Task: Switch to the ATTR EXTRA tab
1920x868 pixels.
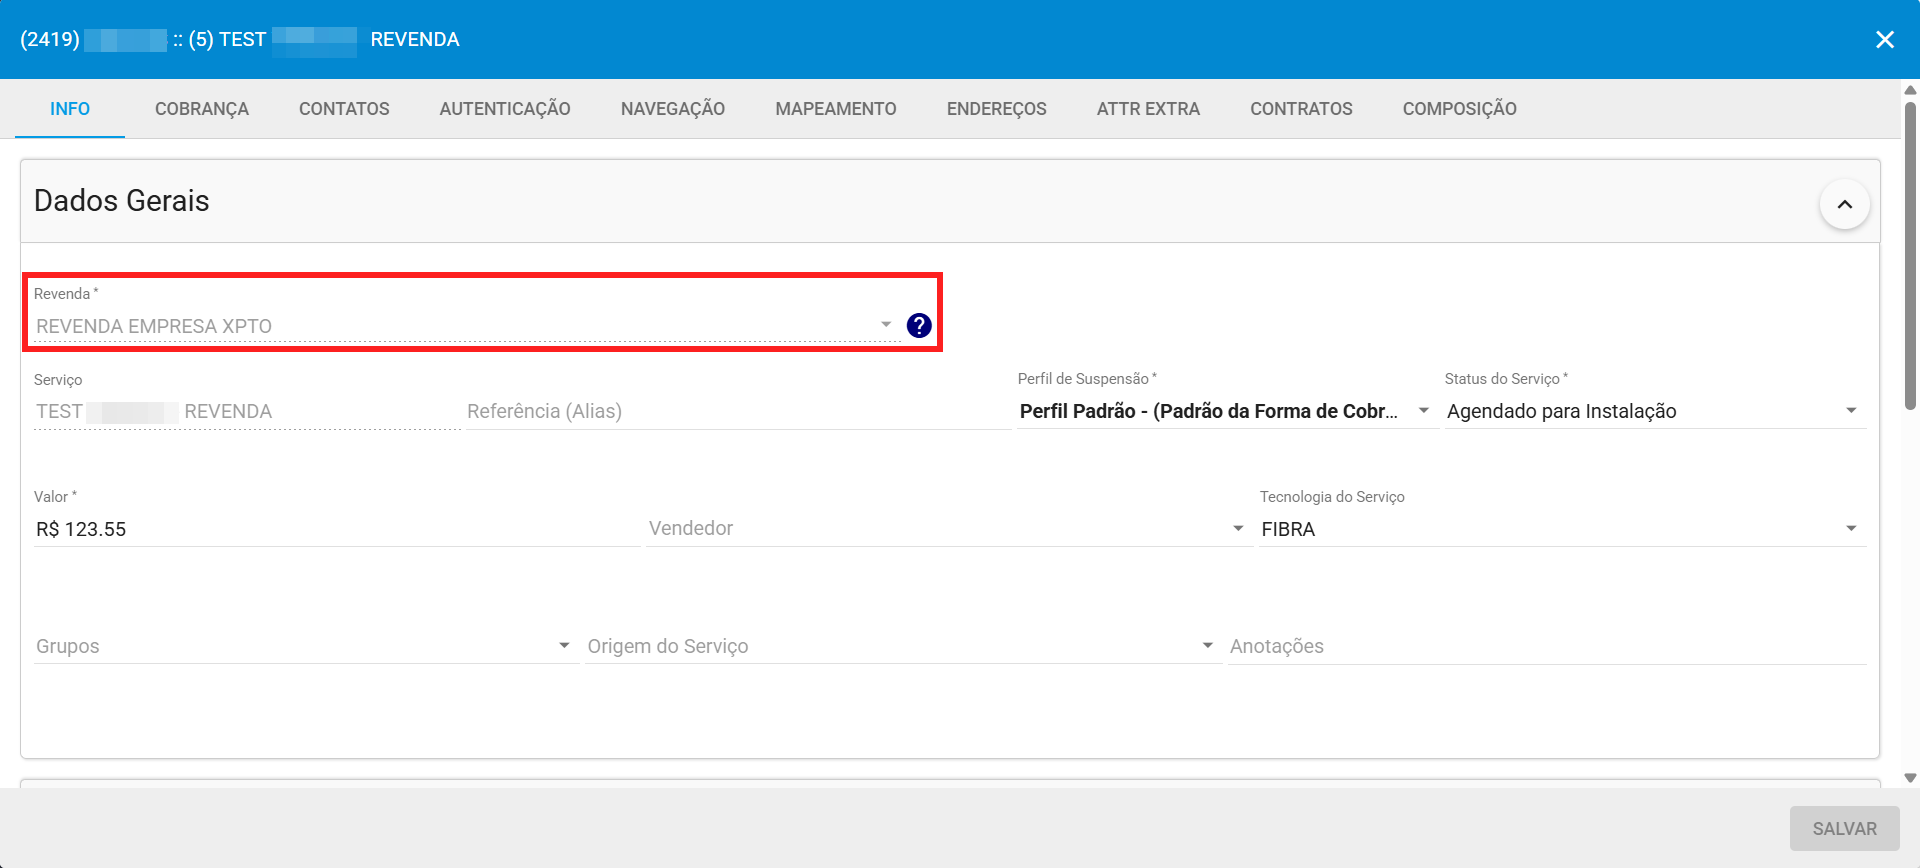Action: 1148,109
